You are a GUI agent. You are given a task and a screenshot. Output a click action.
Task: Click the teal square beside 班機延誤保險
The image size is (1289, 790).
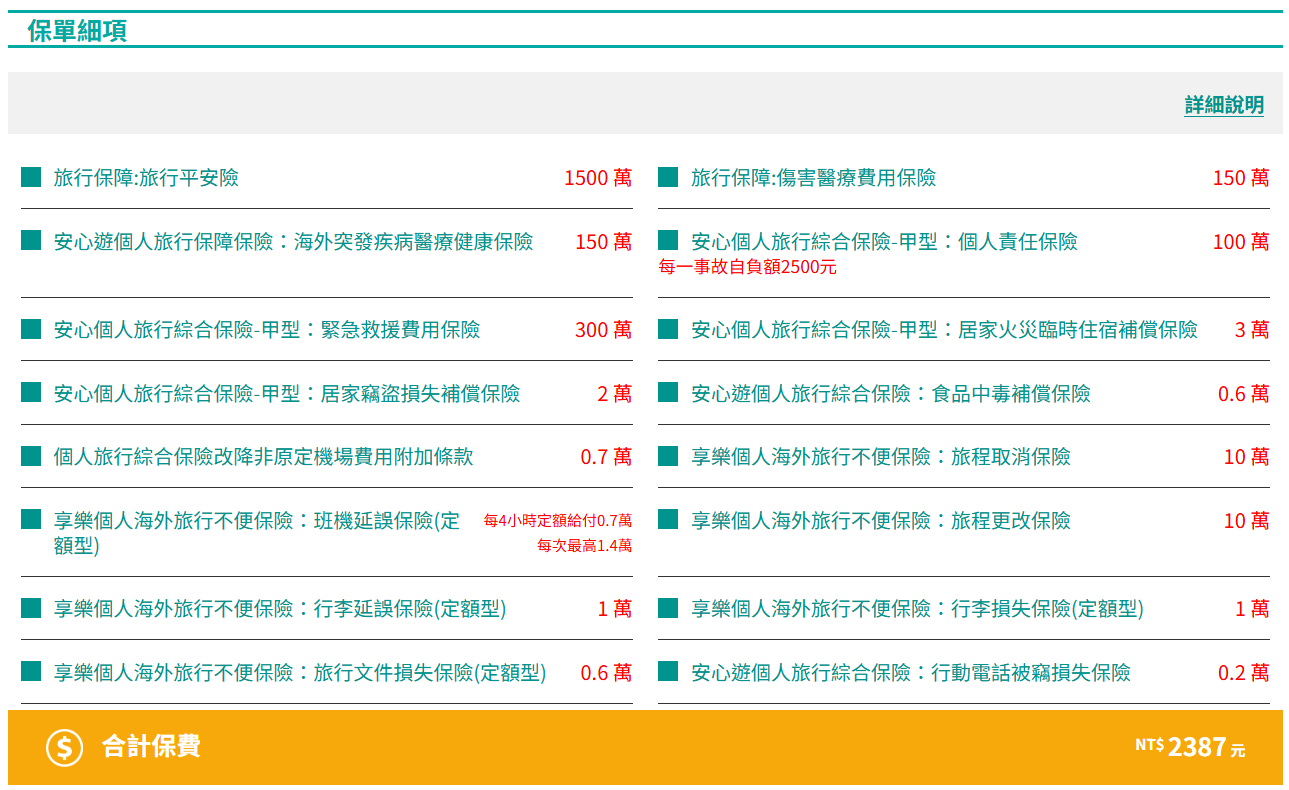pyautogui.click(x=31, y=520)
